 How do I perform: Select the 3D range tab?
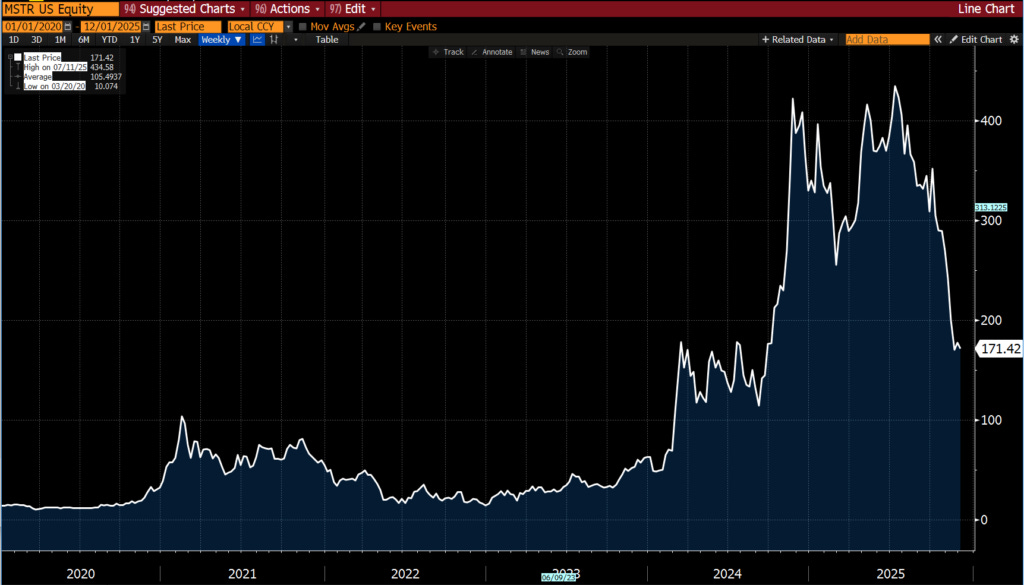tap(37, 39)
